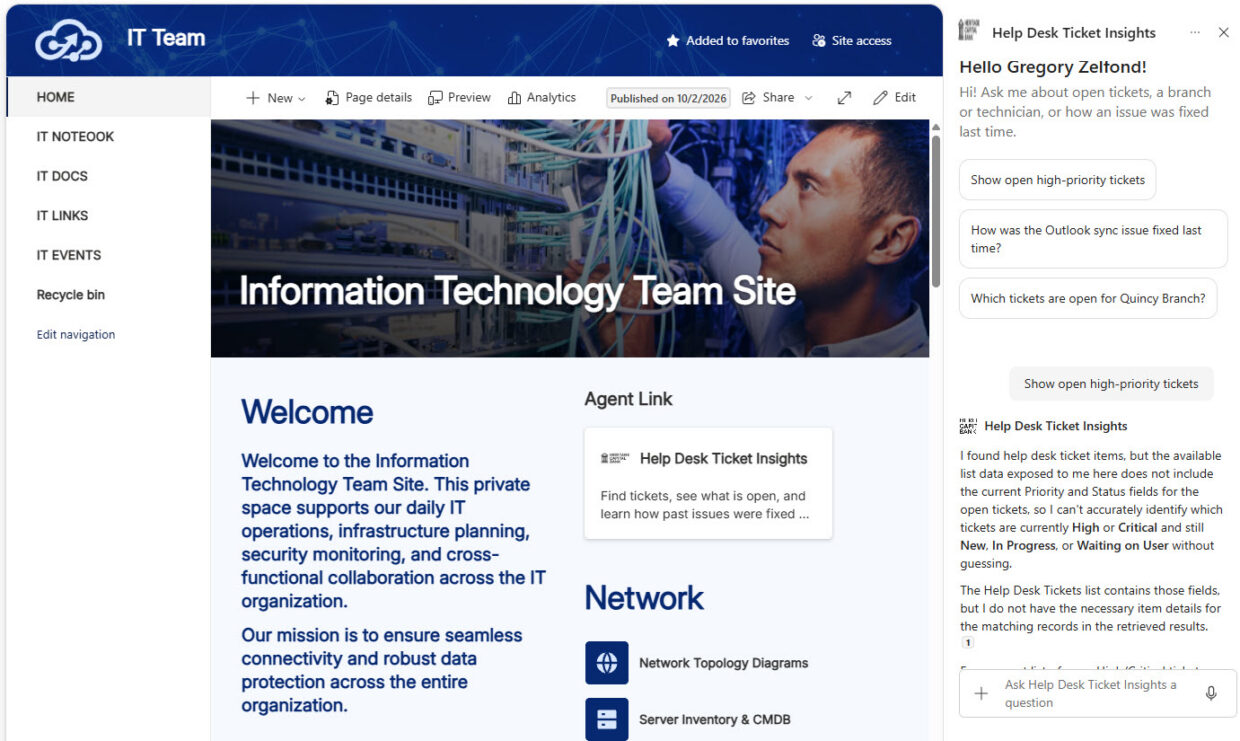The width and height of the screenshot is (1240, 741).
Task: Click the sent message Show open high-priority tickets
Action: click(x=1111, y=384)
